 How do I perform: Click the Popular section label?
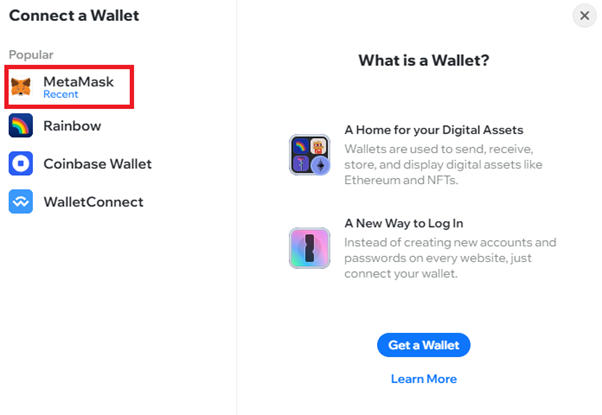[31, 55]
